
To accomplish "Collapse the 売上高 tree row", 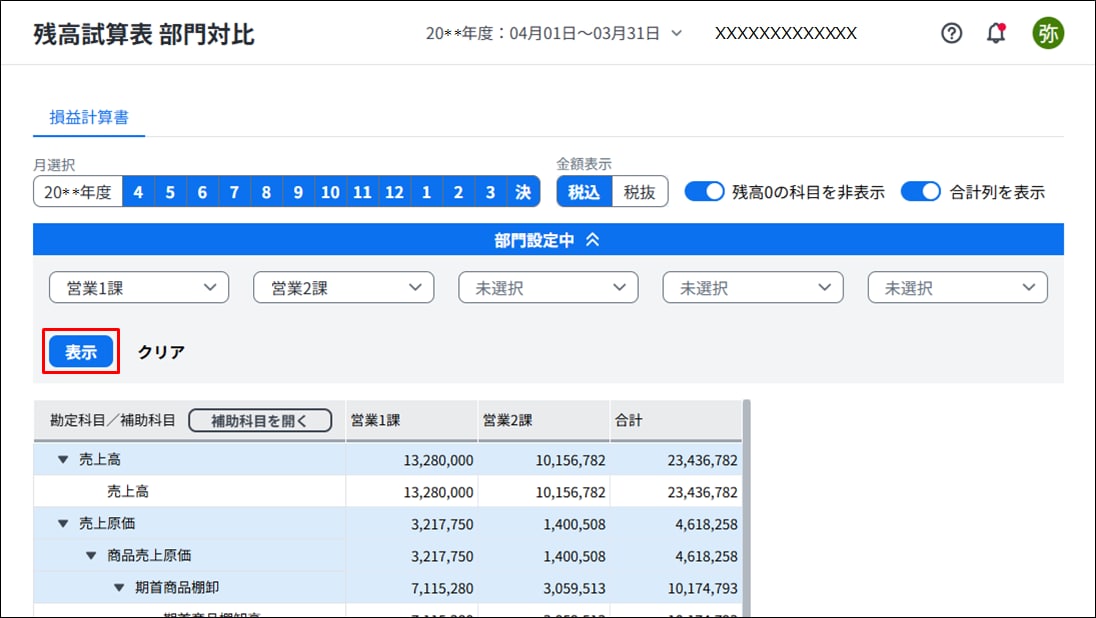I will (63, 460).
